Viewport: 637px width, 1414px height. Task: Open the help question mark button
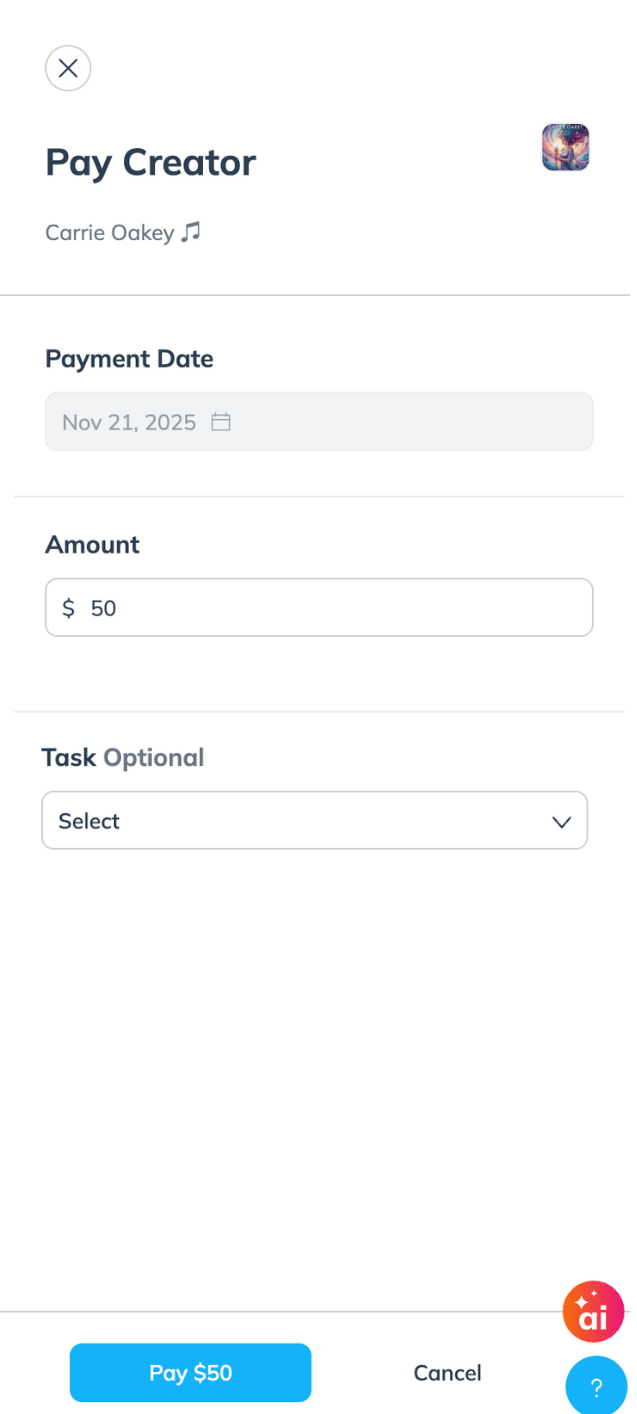tap(596, 1386)
